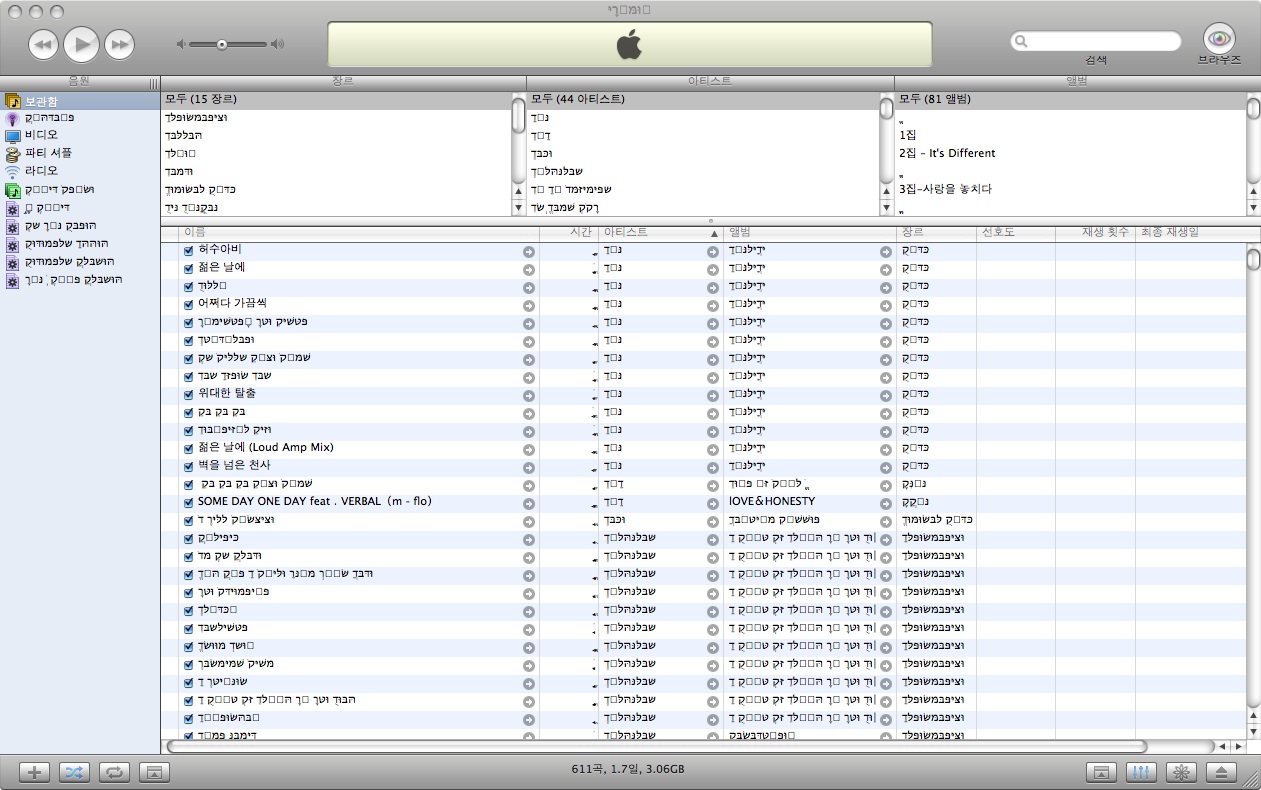
Task: Add a new playlist with the plus button
Action: pos(34,772)
